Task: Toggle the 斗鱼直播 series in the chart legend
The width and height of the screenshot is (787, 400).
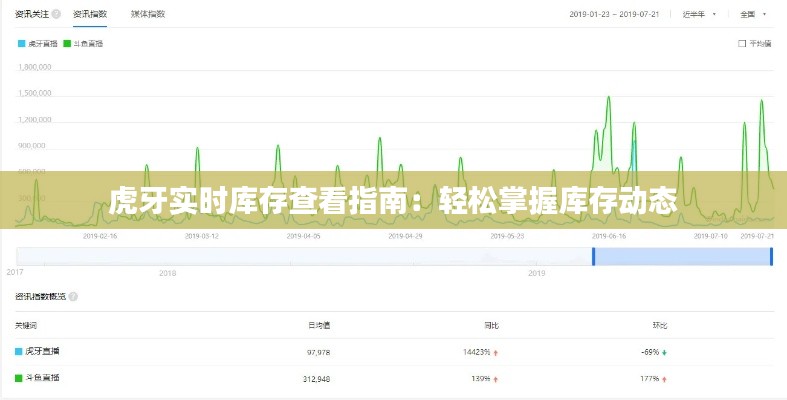Action: point(83,44)
